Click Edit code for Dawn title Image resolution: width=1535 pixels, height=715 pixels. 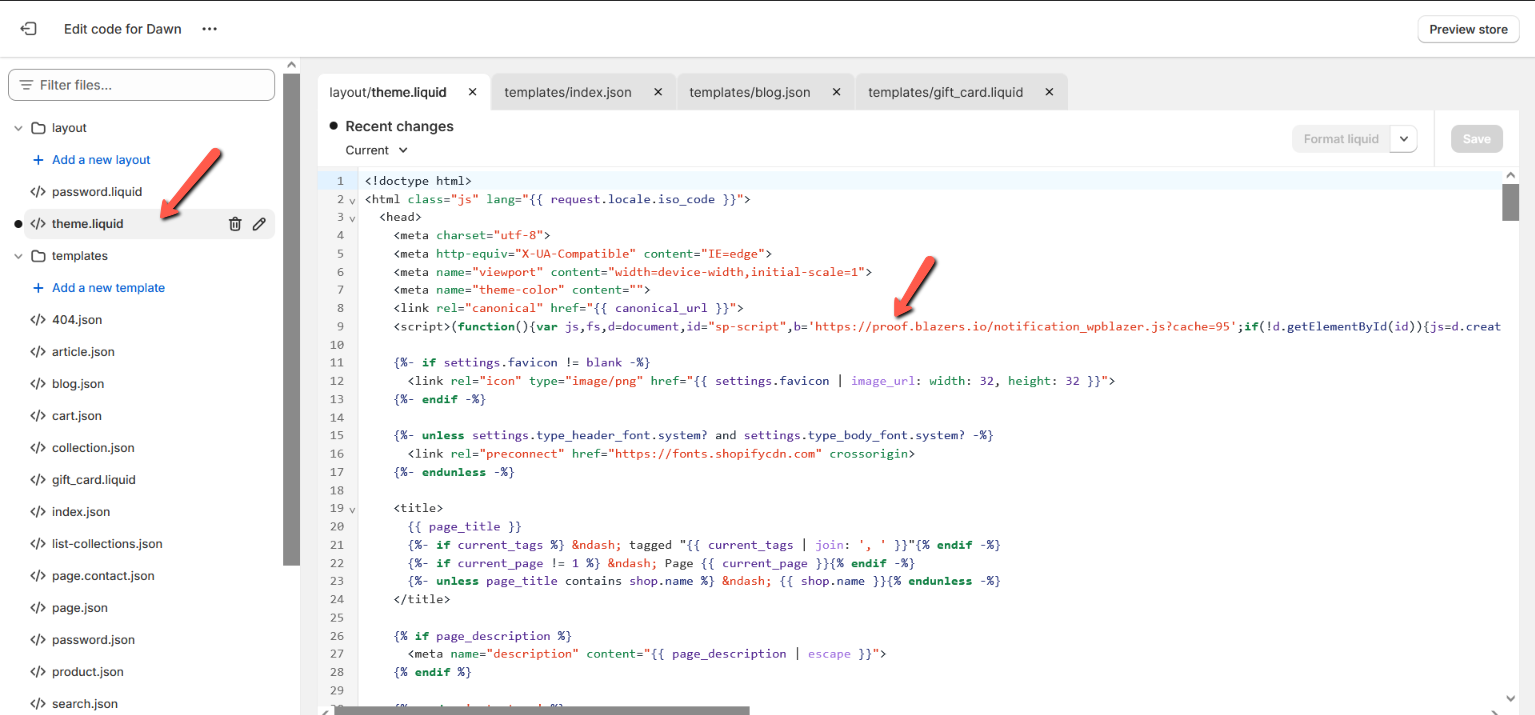click(x=123, y=29)
